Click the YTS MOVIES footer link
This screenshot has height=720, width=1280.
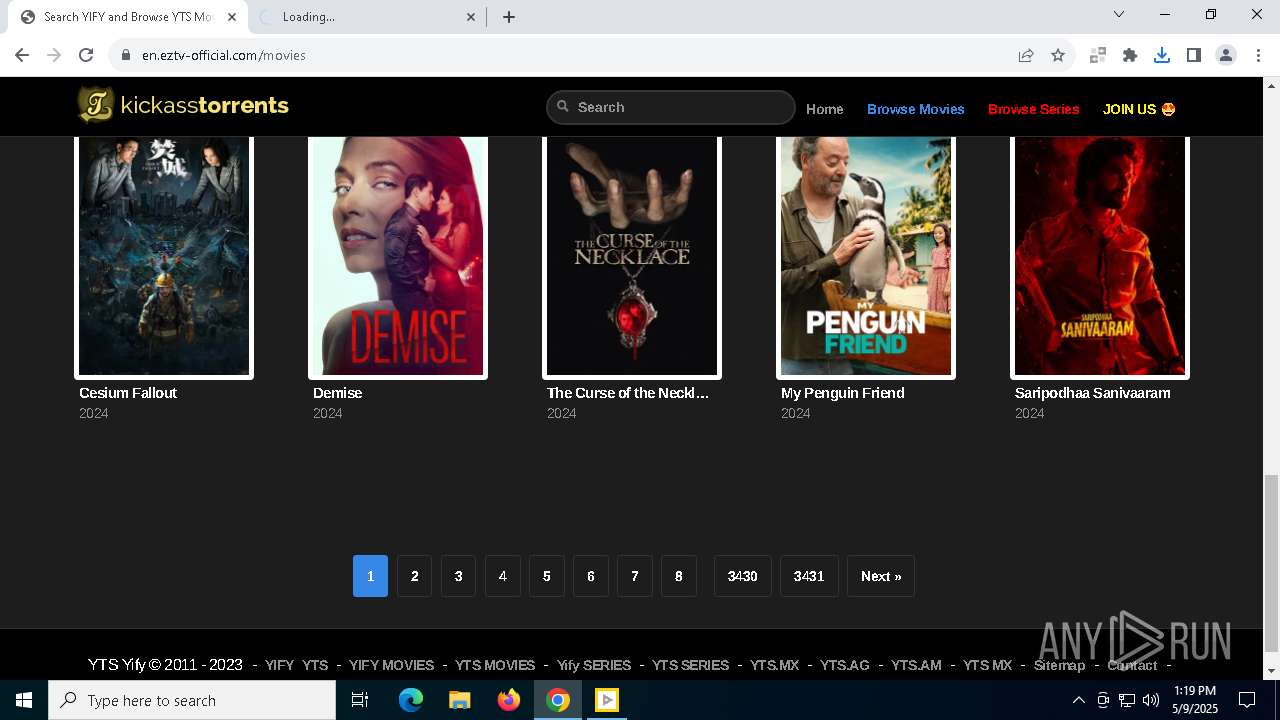pyautogui.click(x=495, y=665)
